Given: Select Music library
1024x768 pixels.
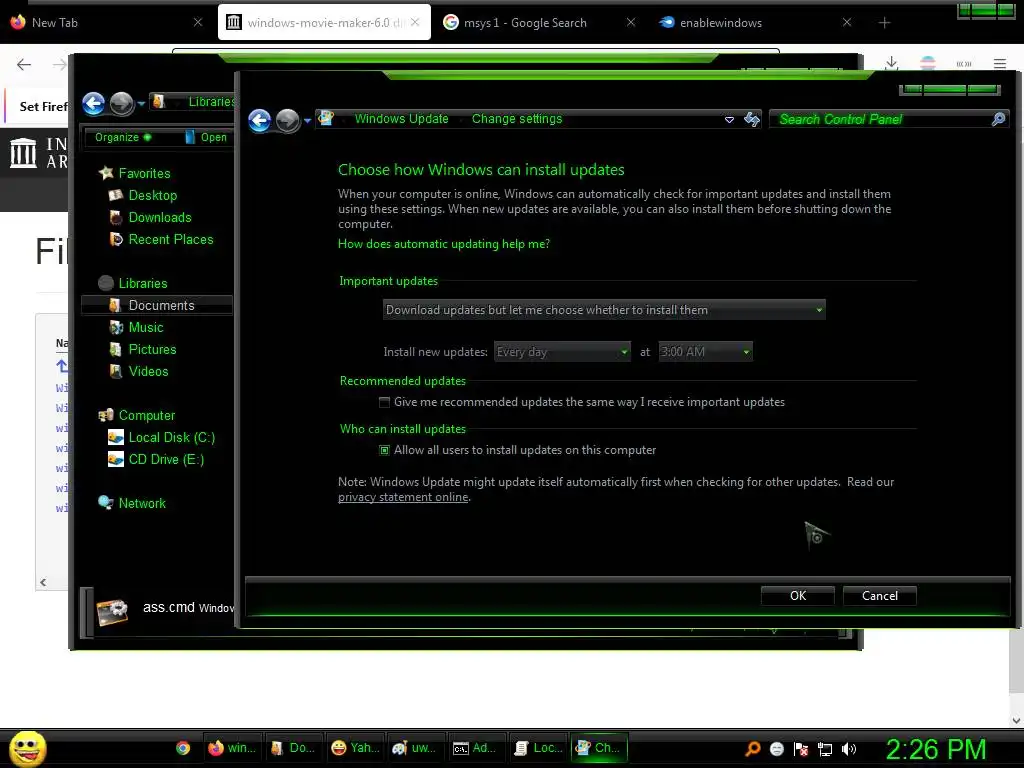Looking at the screenshot, I should (146, 328).
